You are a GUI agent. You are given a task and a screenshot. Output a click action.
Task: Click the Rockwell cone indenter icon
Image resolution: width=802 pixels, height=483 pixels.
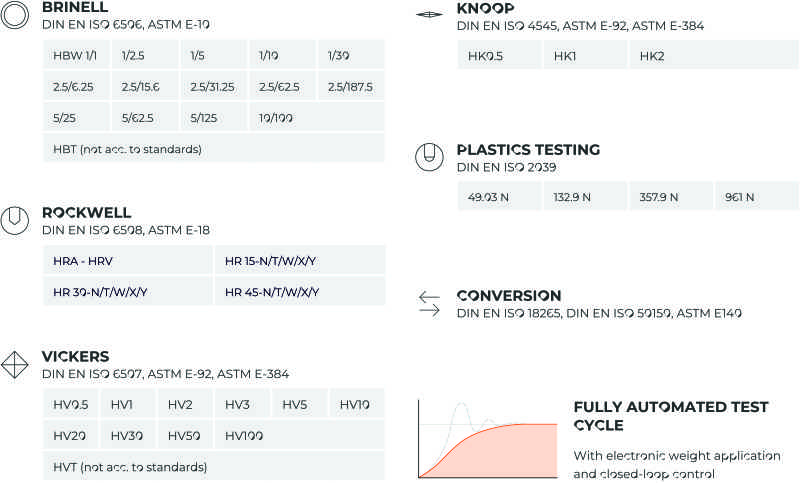(x=15, y=221)
